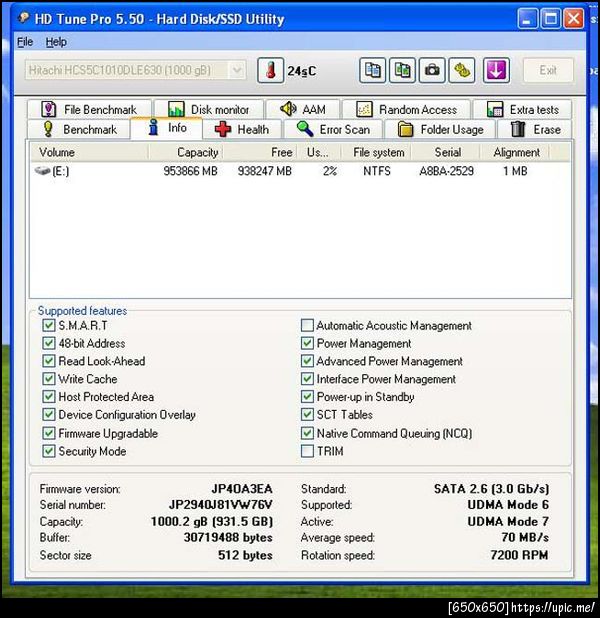Toggle the Write Cache checkbox
The height and width of the screenshot is (618, 600).
click(x=48, y=379)
